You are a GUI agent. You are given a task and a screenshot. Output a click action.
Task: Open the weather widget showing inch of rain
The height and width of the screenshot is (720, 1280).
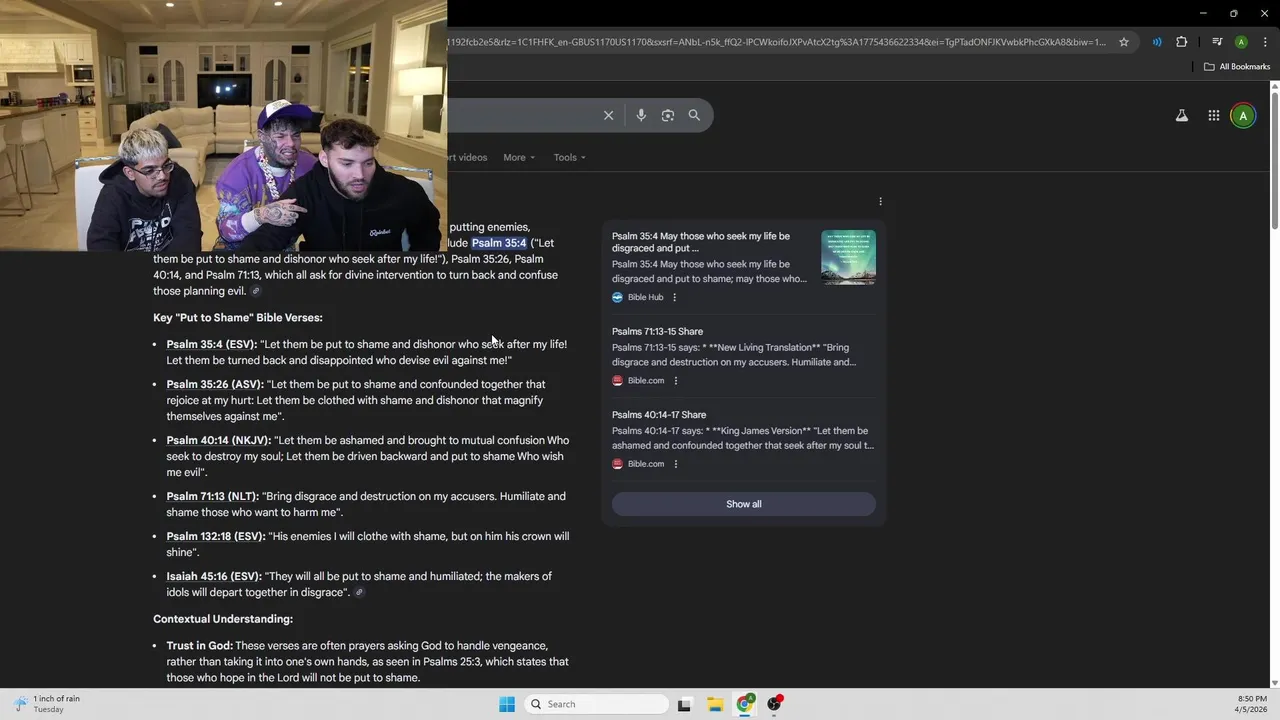point(48,704)
